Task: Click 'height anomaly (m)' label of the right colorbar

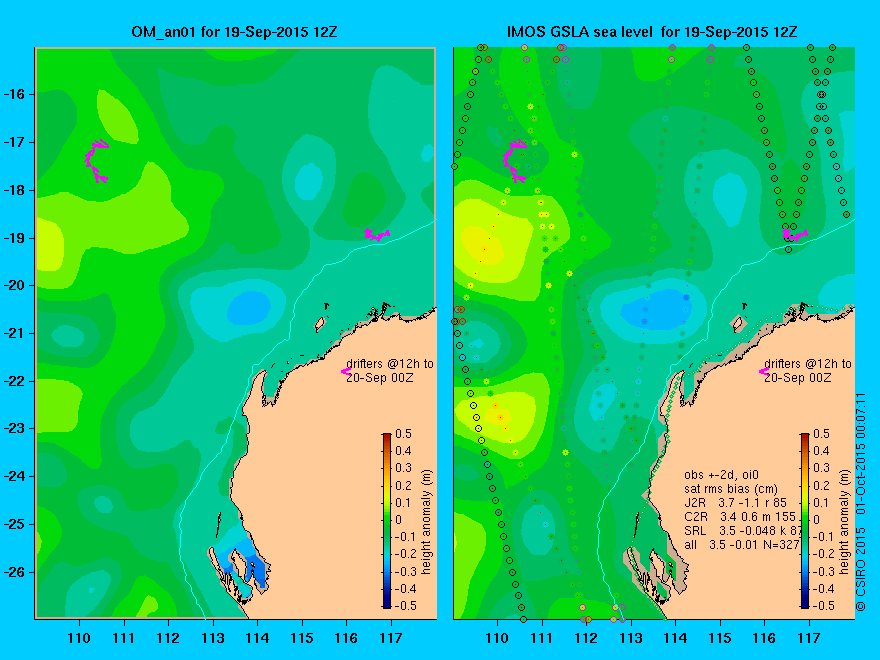Action: (x=845, y=522)
